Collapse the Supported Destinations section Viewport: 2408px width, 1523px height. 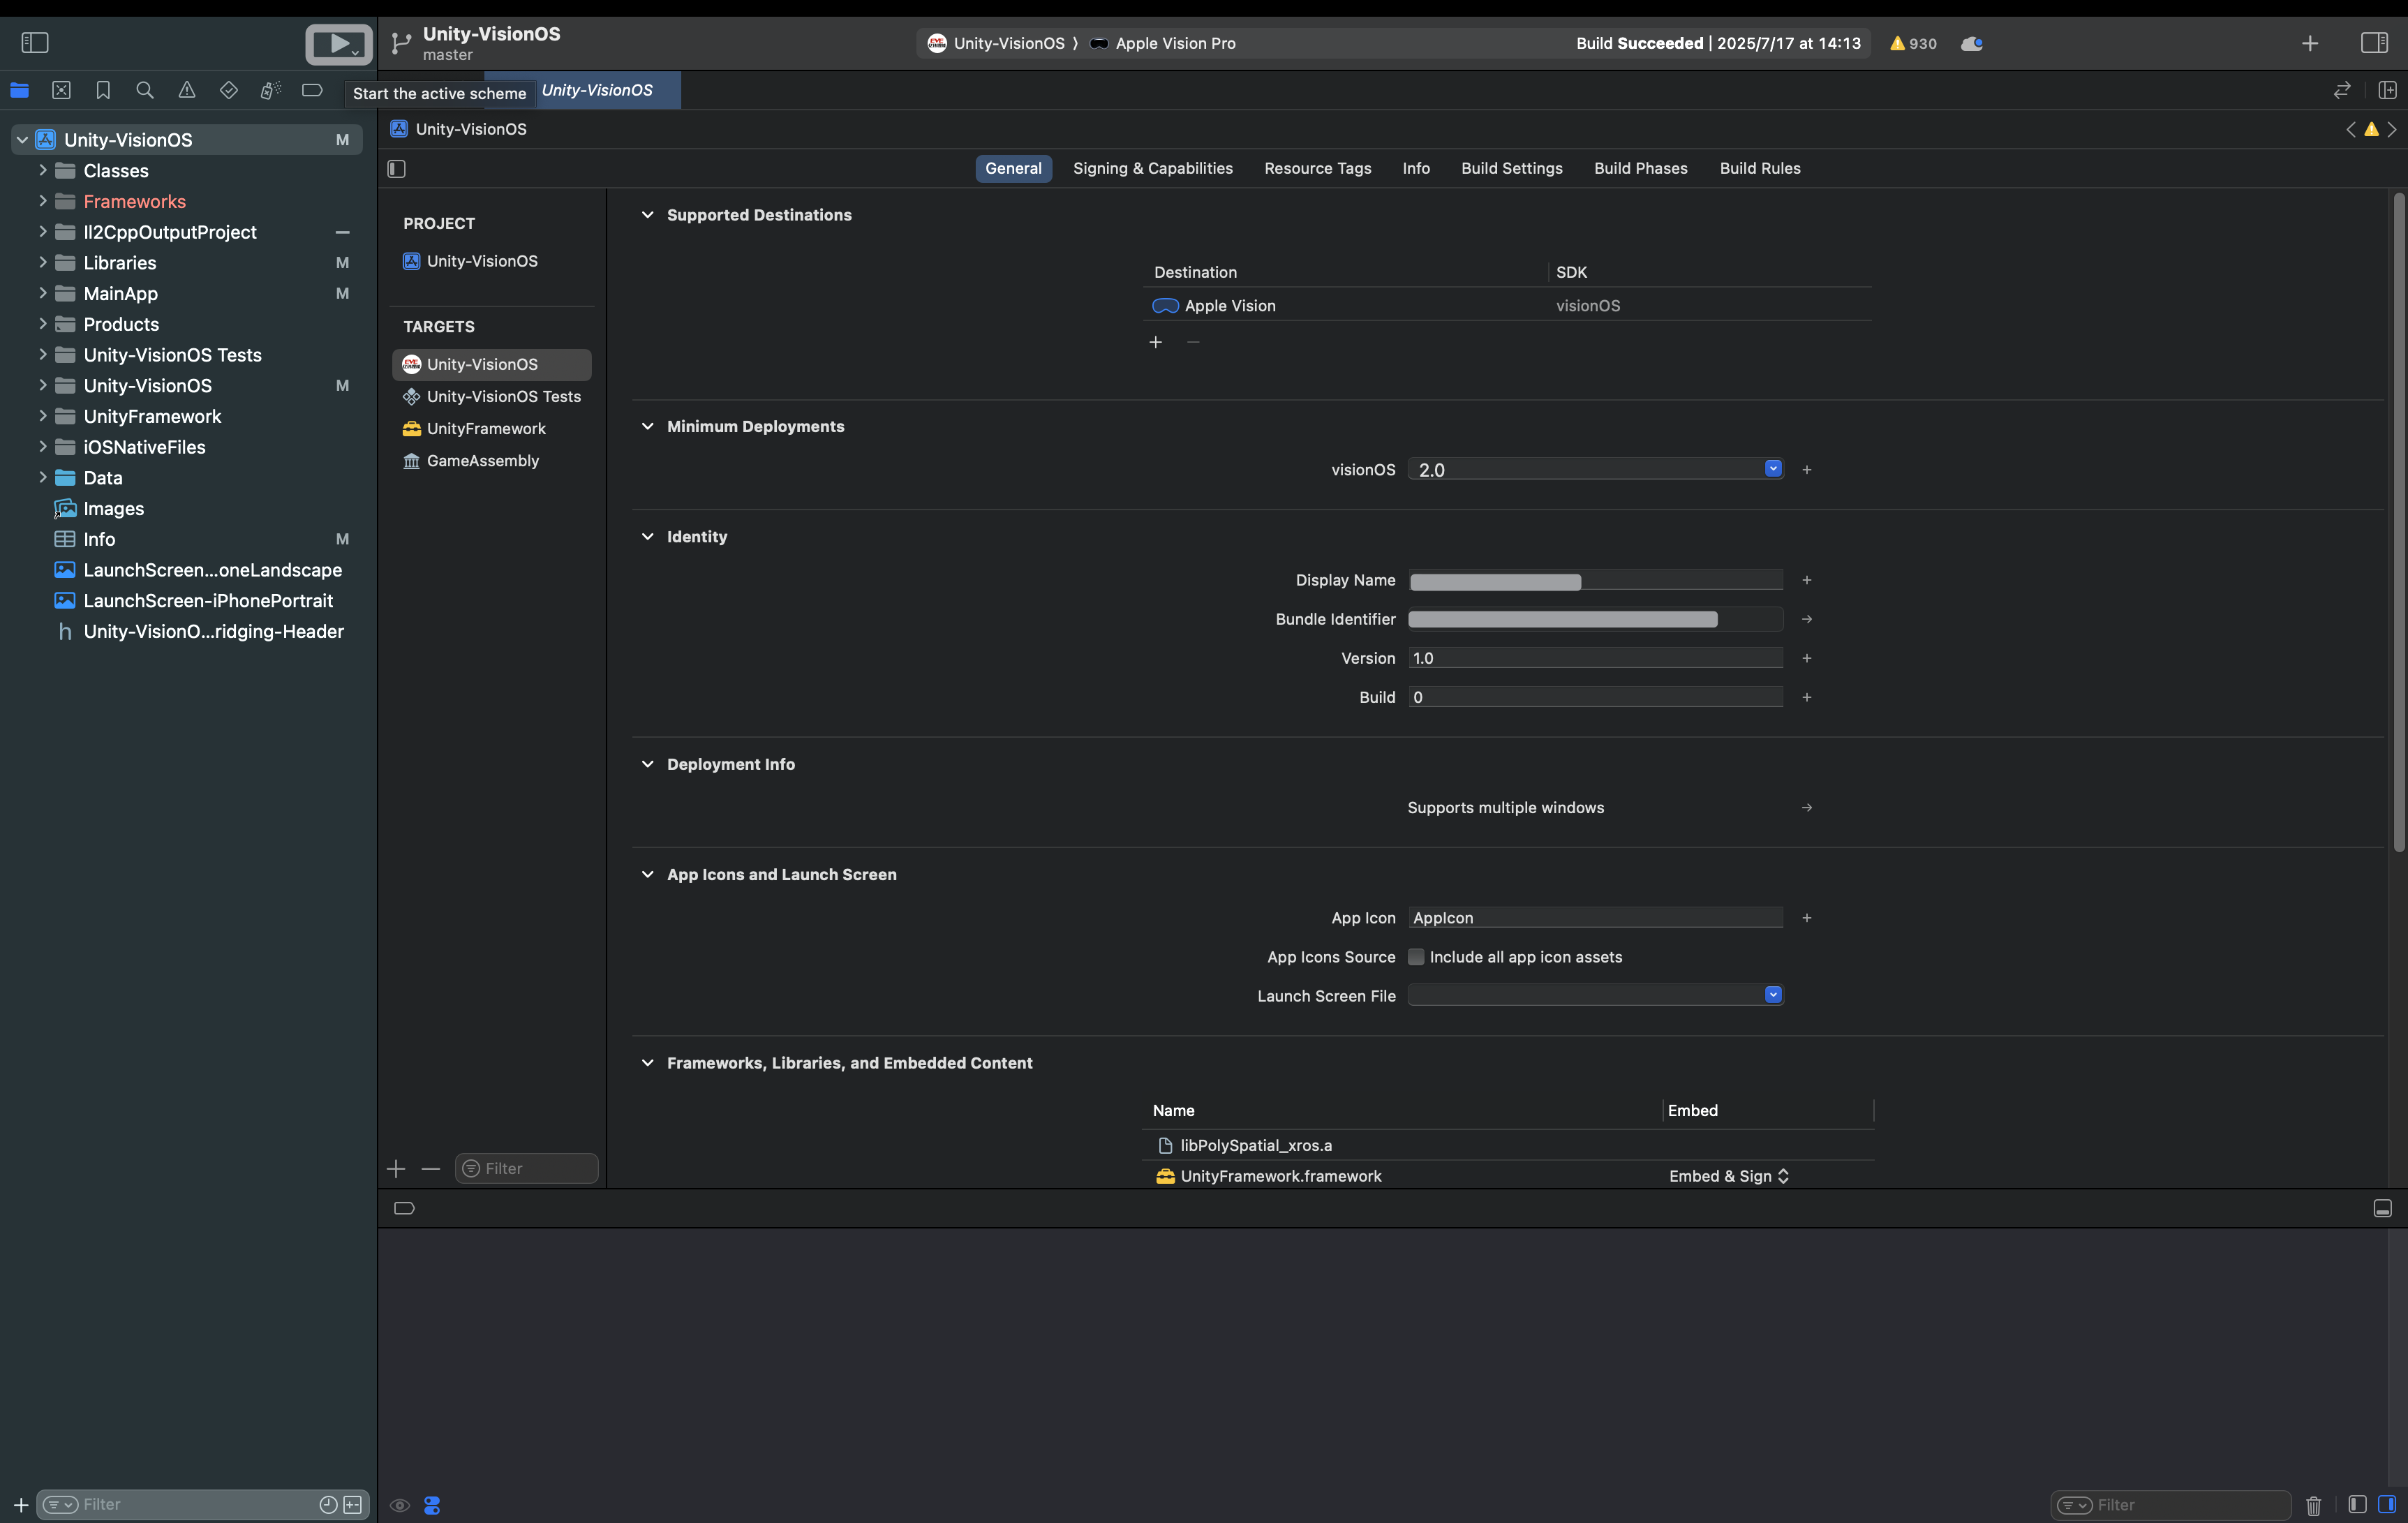(x=647, y=215)
